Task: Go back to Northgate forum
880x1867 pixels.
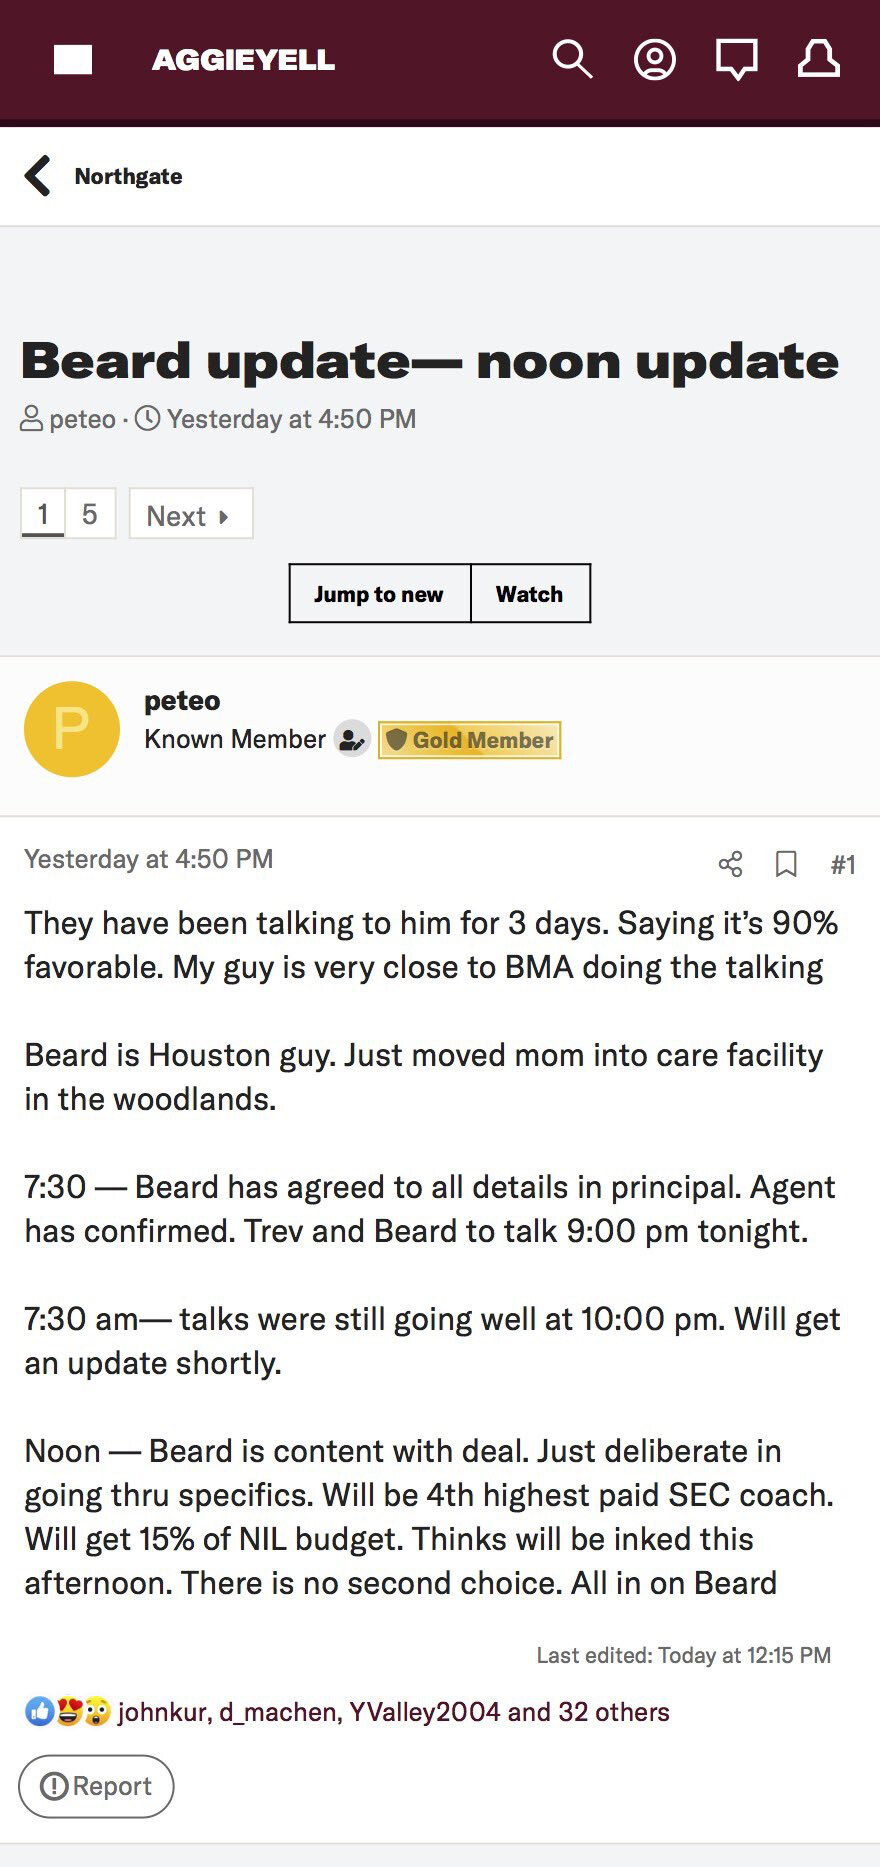Action: click(x=128, y=177)
